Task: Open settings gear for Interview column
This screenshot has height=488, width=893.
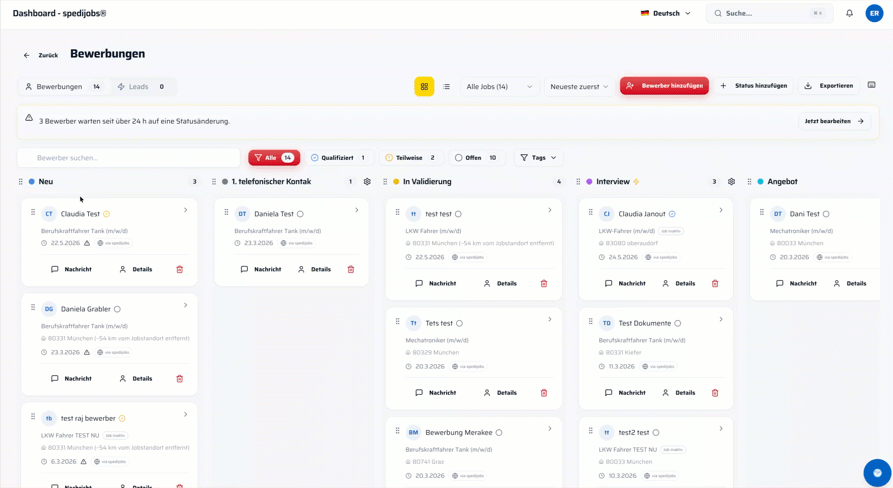Action: tap(731, 182)
